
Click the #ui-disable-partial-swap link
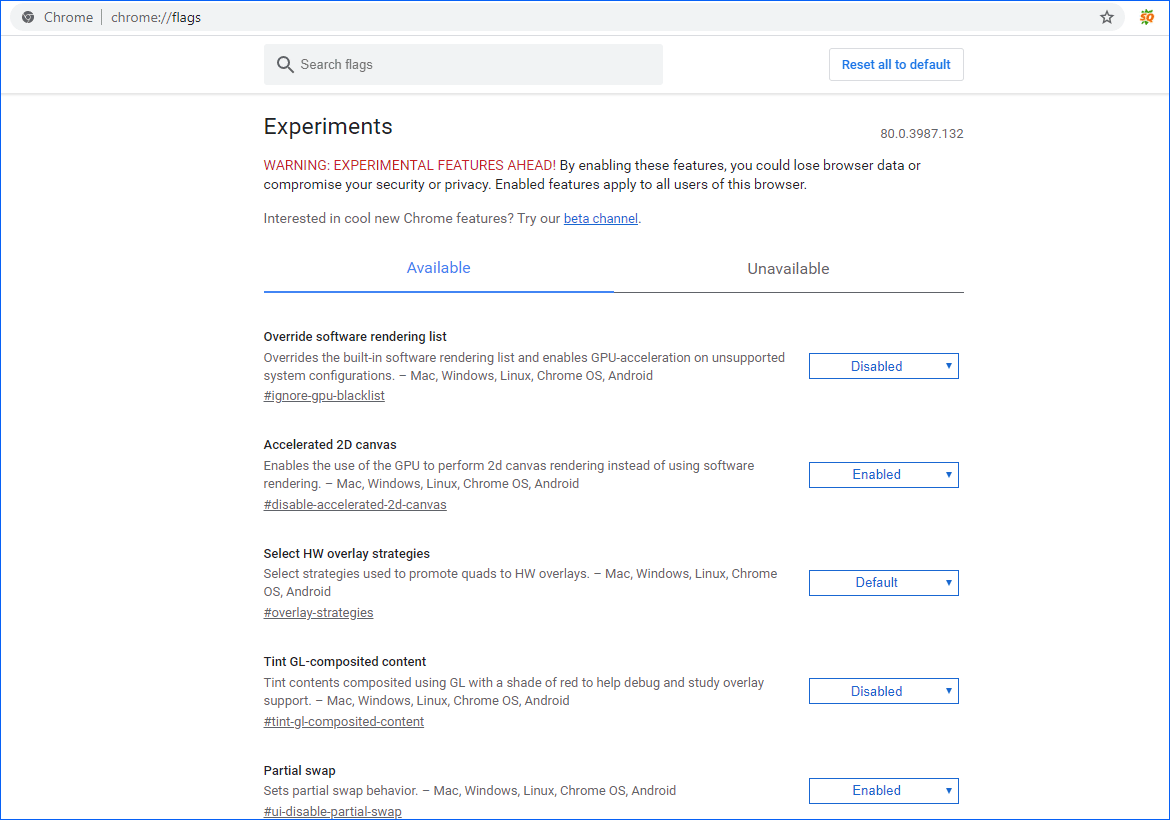point(332,812)
